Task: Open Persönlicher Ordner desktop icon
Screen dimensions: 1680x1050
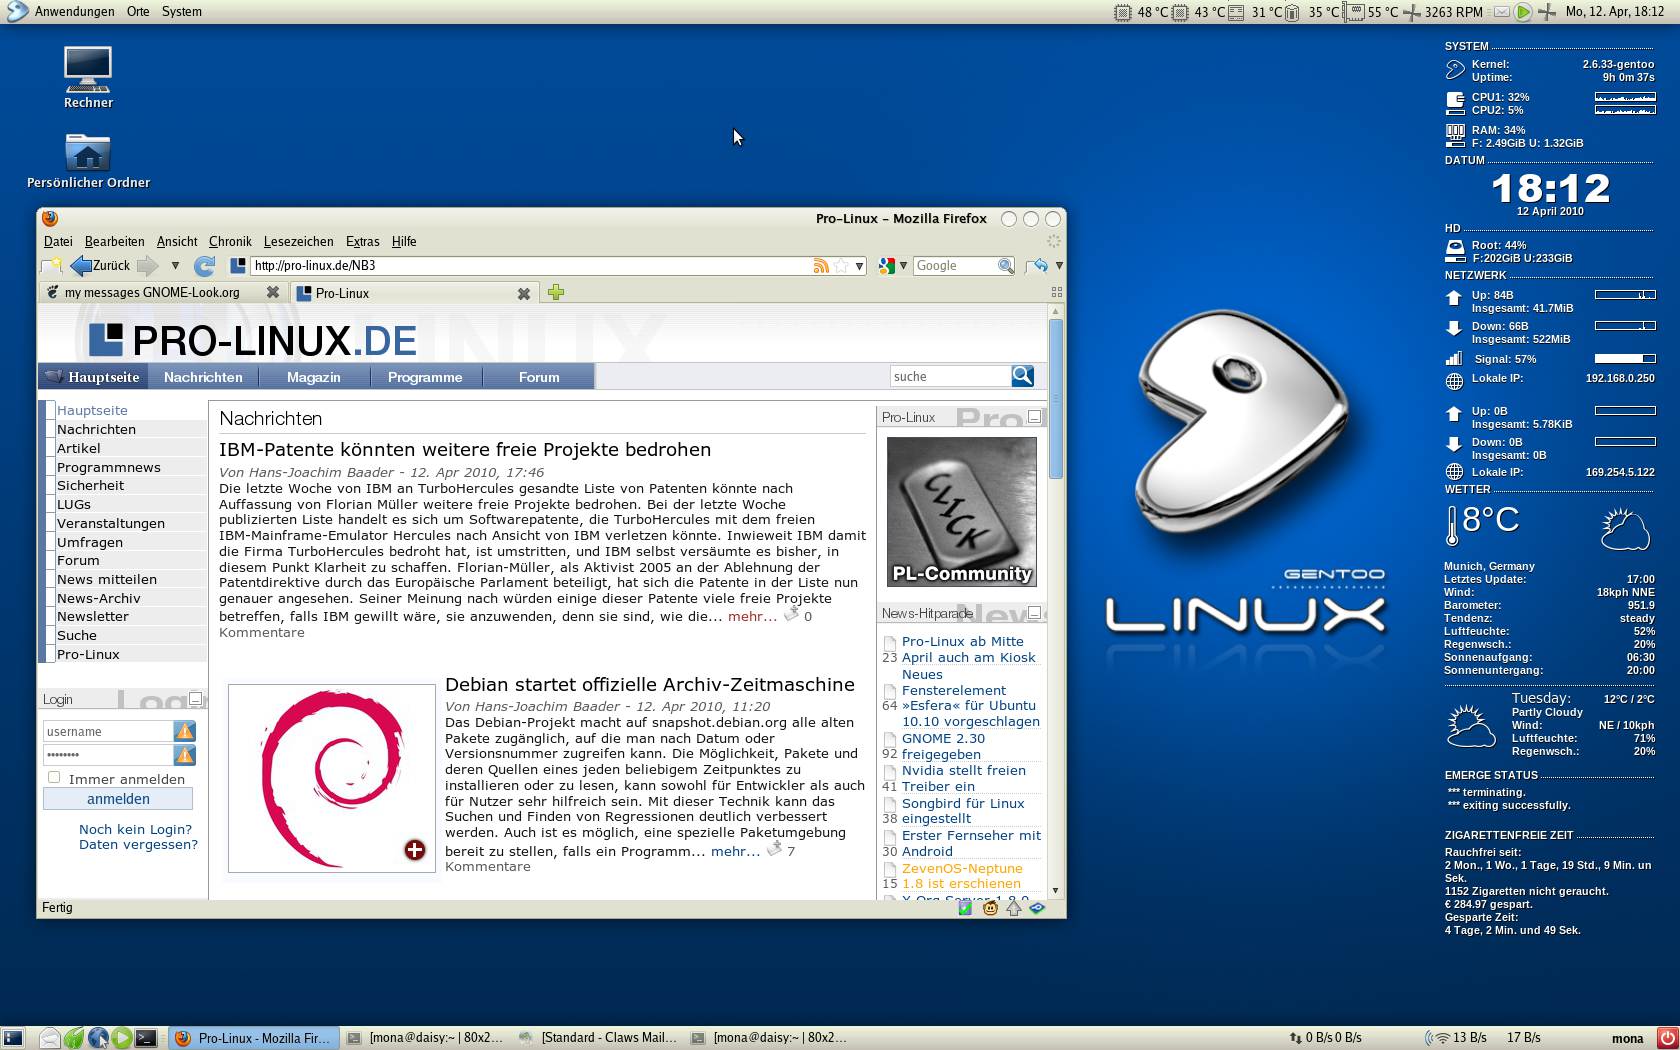Action: click(88, 161)
